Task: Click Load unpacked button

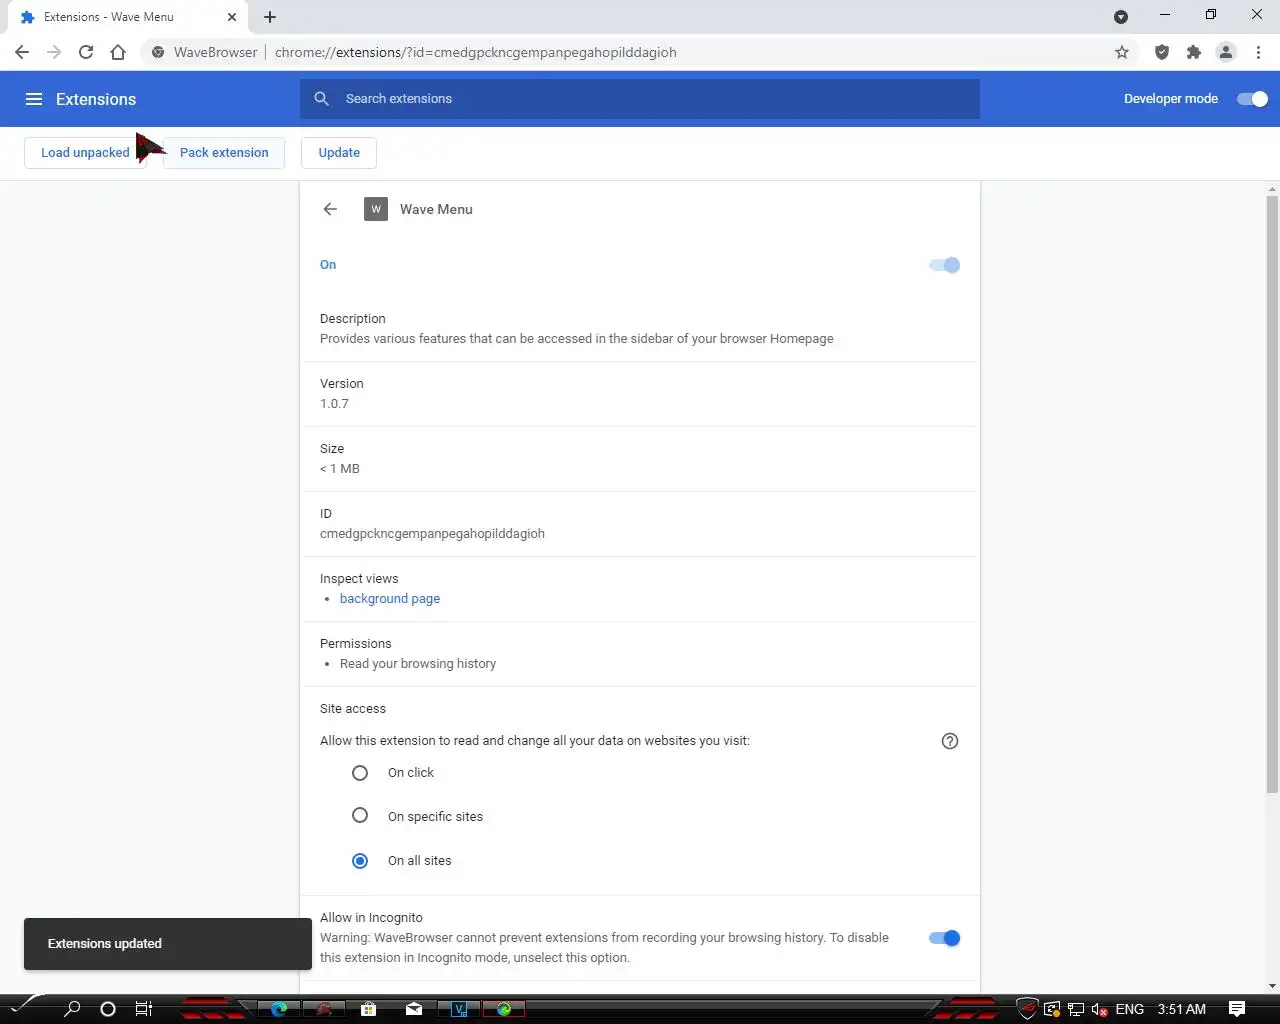Action: [85, 153]
